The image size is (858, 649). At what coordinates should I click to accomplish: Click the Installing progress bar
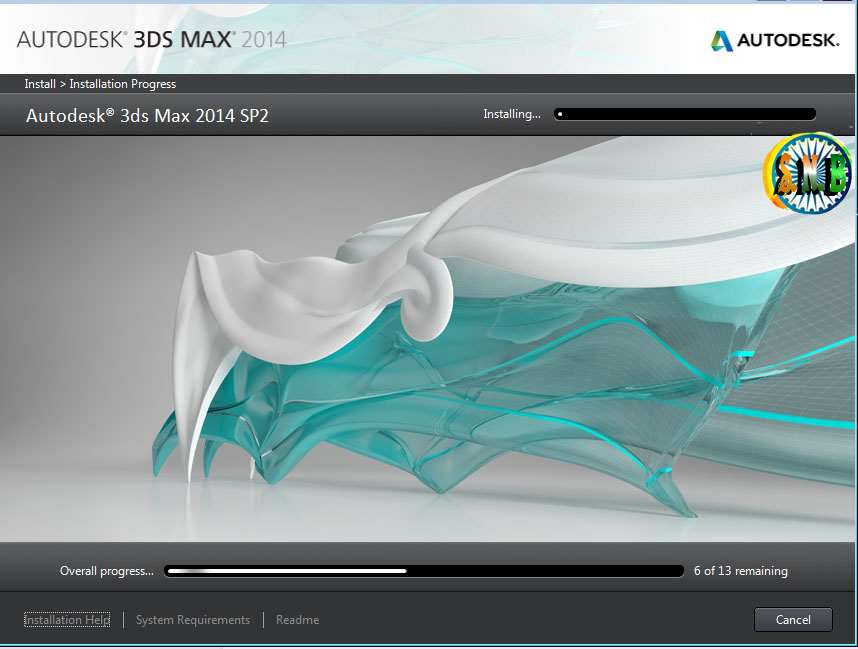(685, 114)
